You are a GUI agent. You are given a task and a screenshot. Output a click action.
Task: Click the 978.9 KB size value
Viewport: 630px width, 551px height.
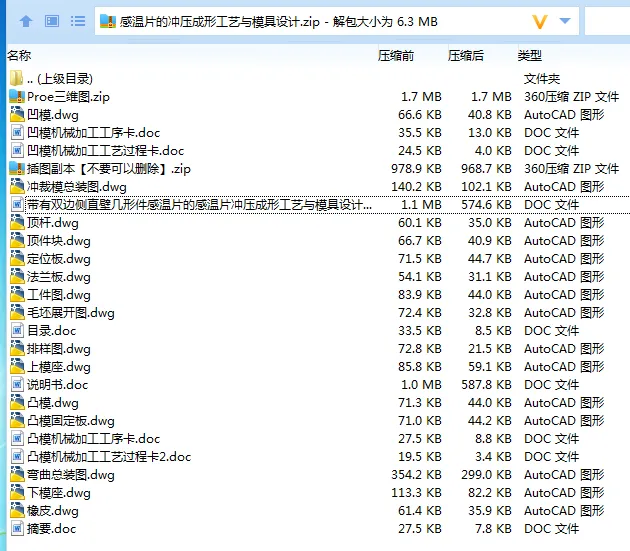coord(417,168)
